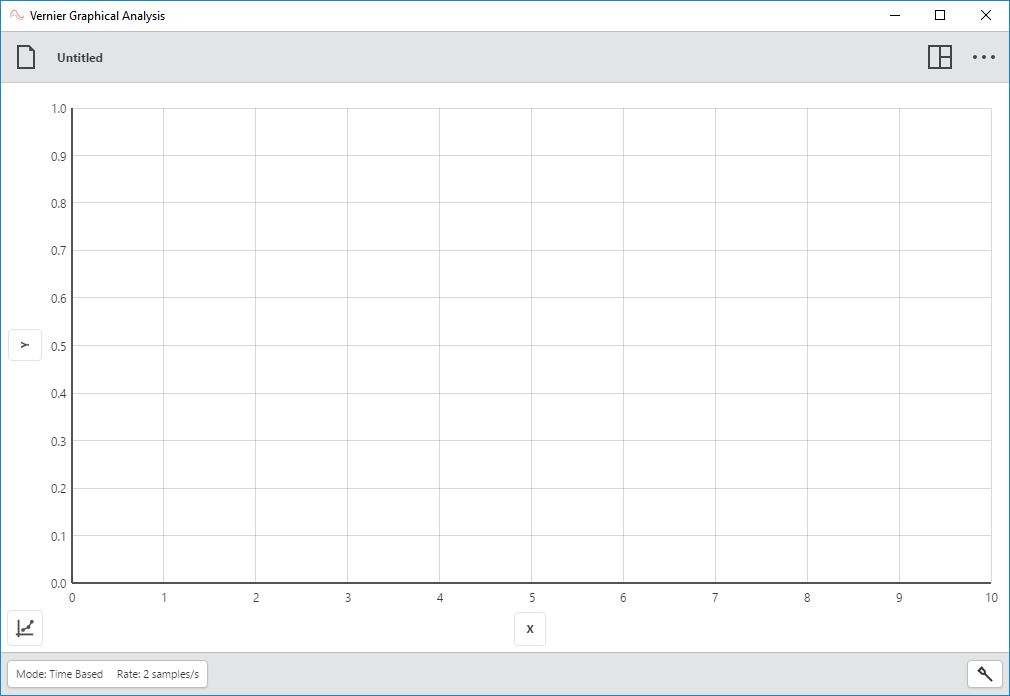
Task: Click the Vernier logo in the title bar
Action: (x=15, y=15)
